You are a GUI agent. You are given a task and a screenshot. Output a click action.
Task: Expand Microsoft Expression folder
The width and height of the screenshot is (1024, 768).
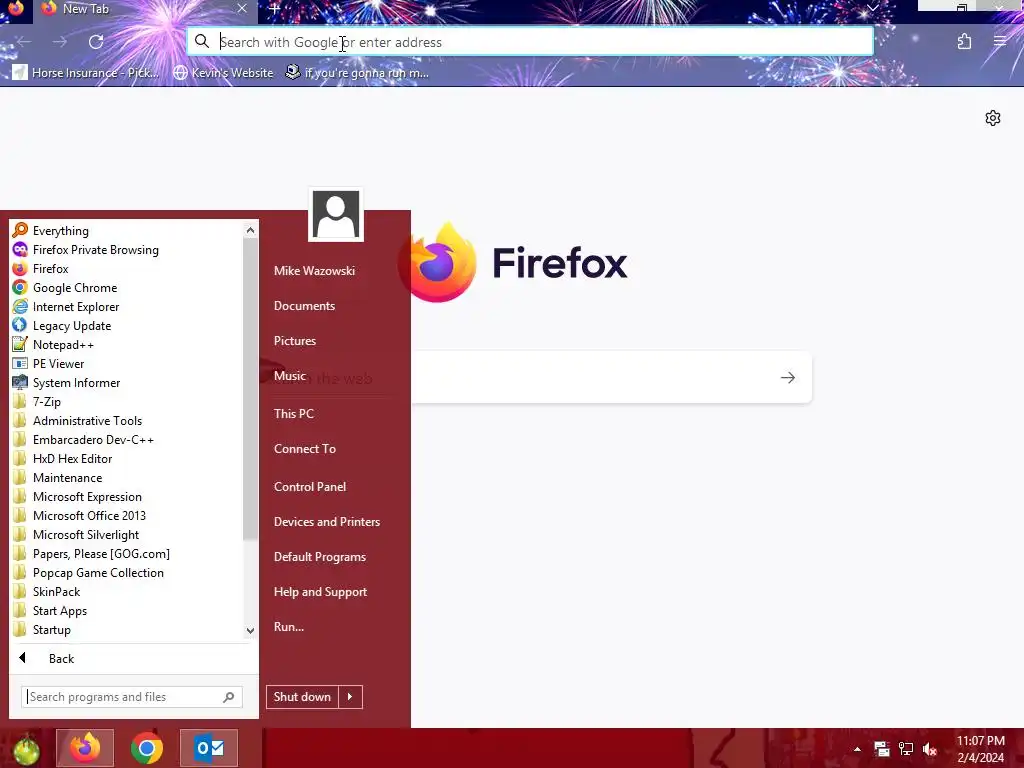(87, 496)
